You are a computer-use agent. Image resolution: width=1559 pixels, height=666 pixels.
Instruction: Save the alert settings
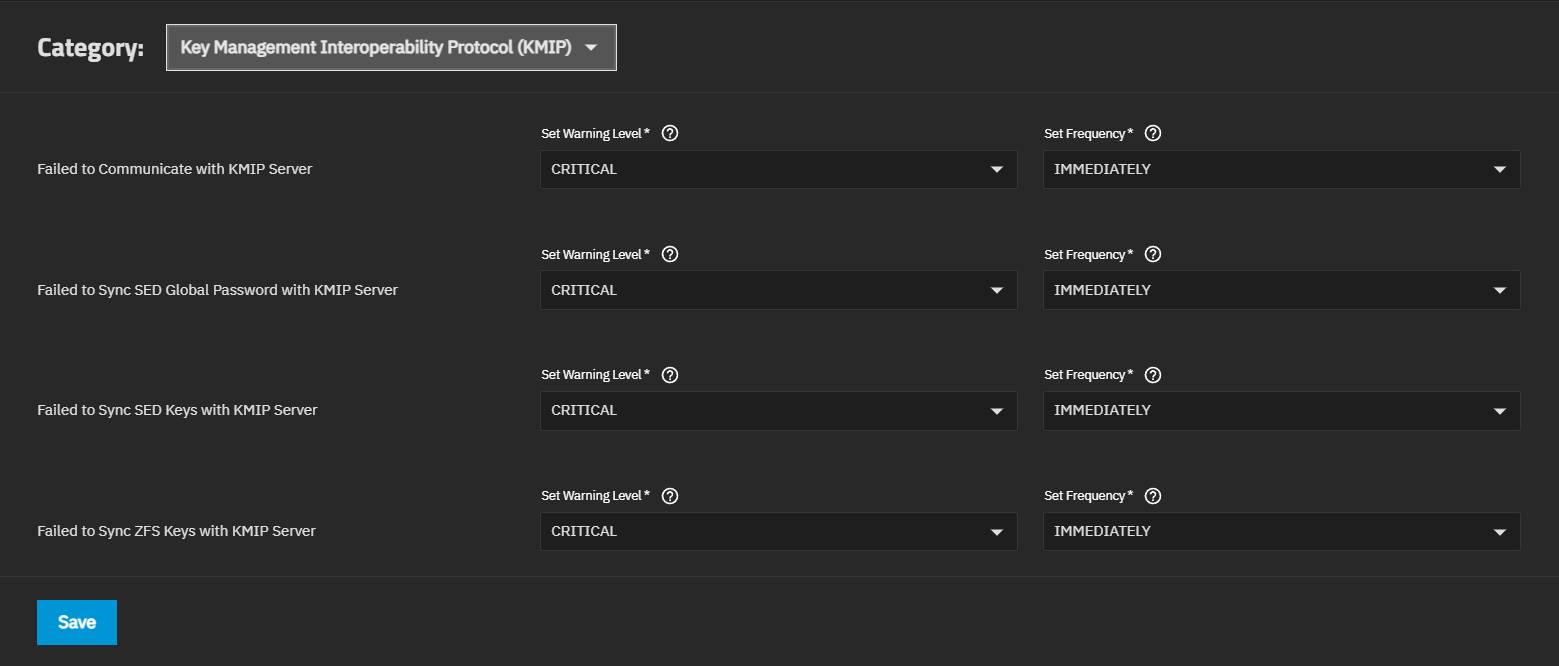click(x=77, y=622)
